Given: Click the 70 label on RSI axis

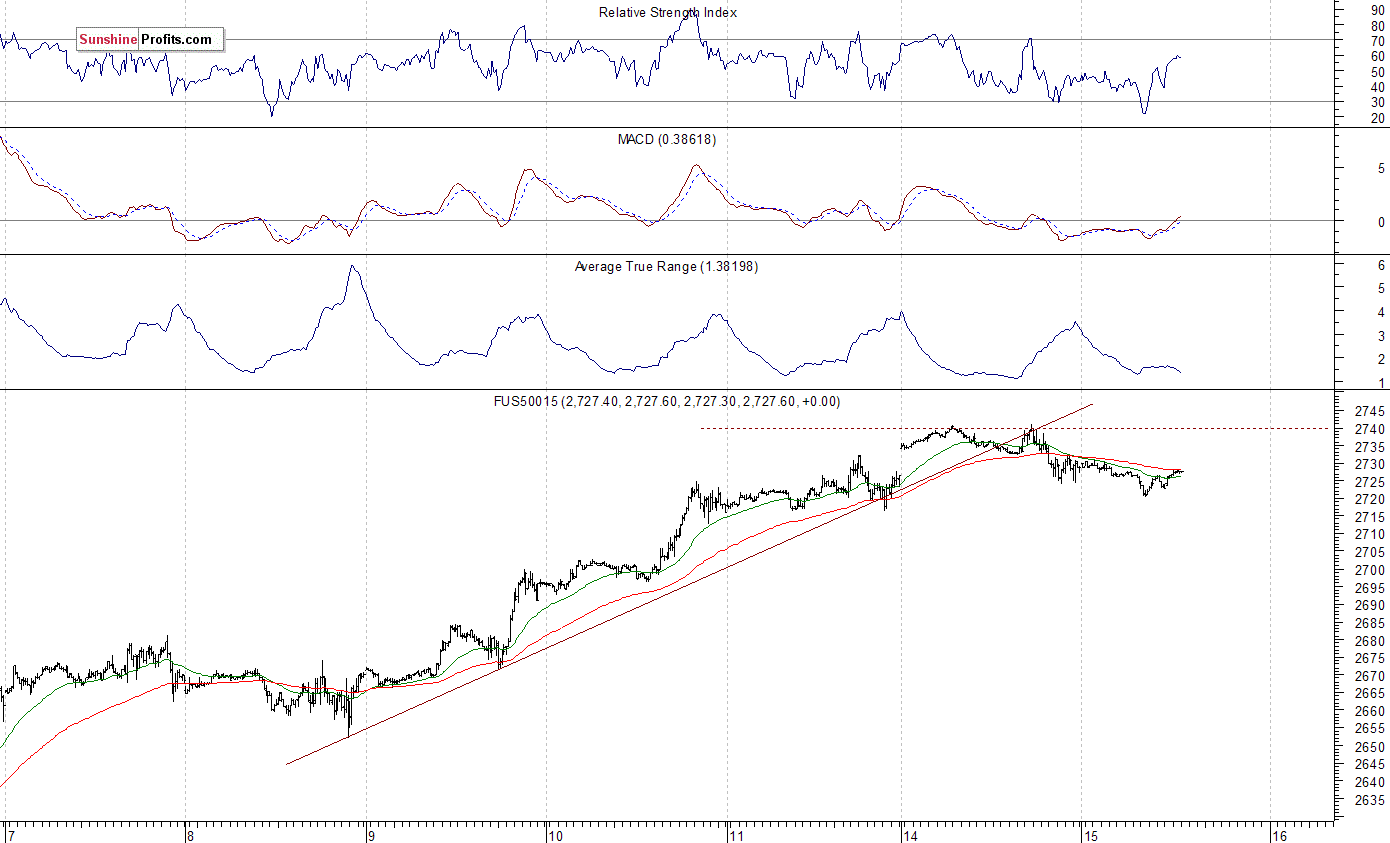Looking at the screenshot, I should [1378, 40].
